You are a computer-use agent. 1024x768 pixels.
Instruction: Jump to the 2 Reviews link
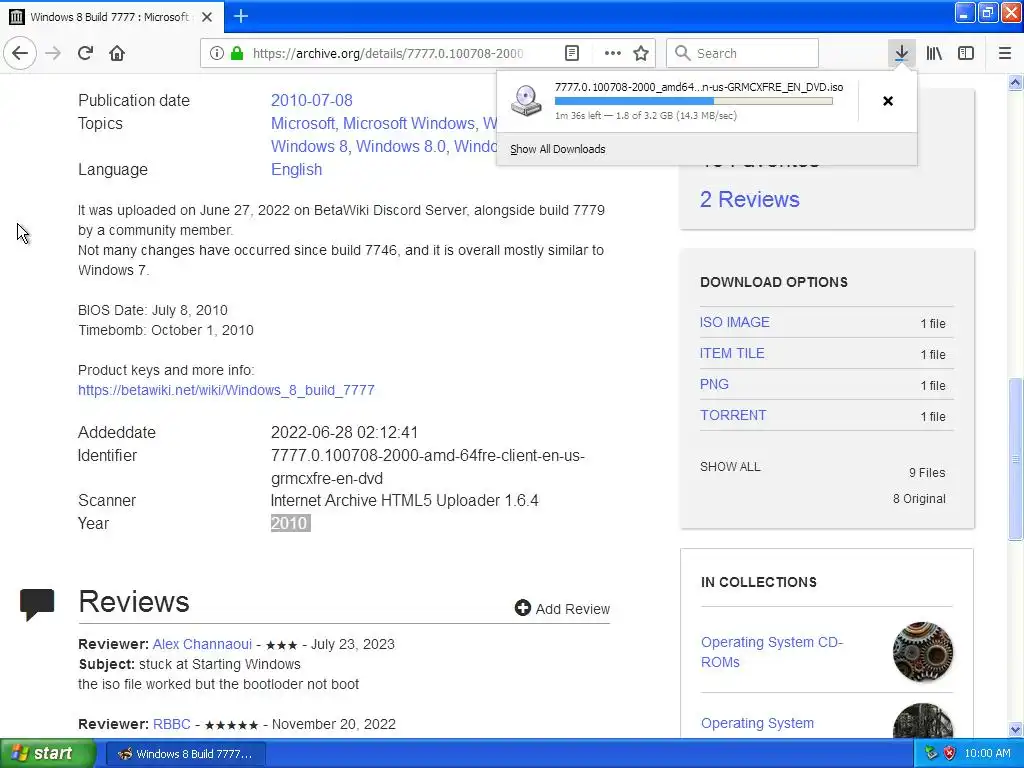tap(750, 199)
